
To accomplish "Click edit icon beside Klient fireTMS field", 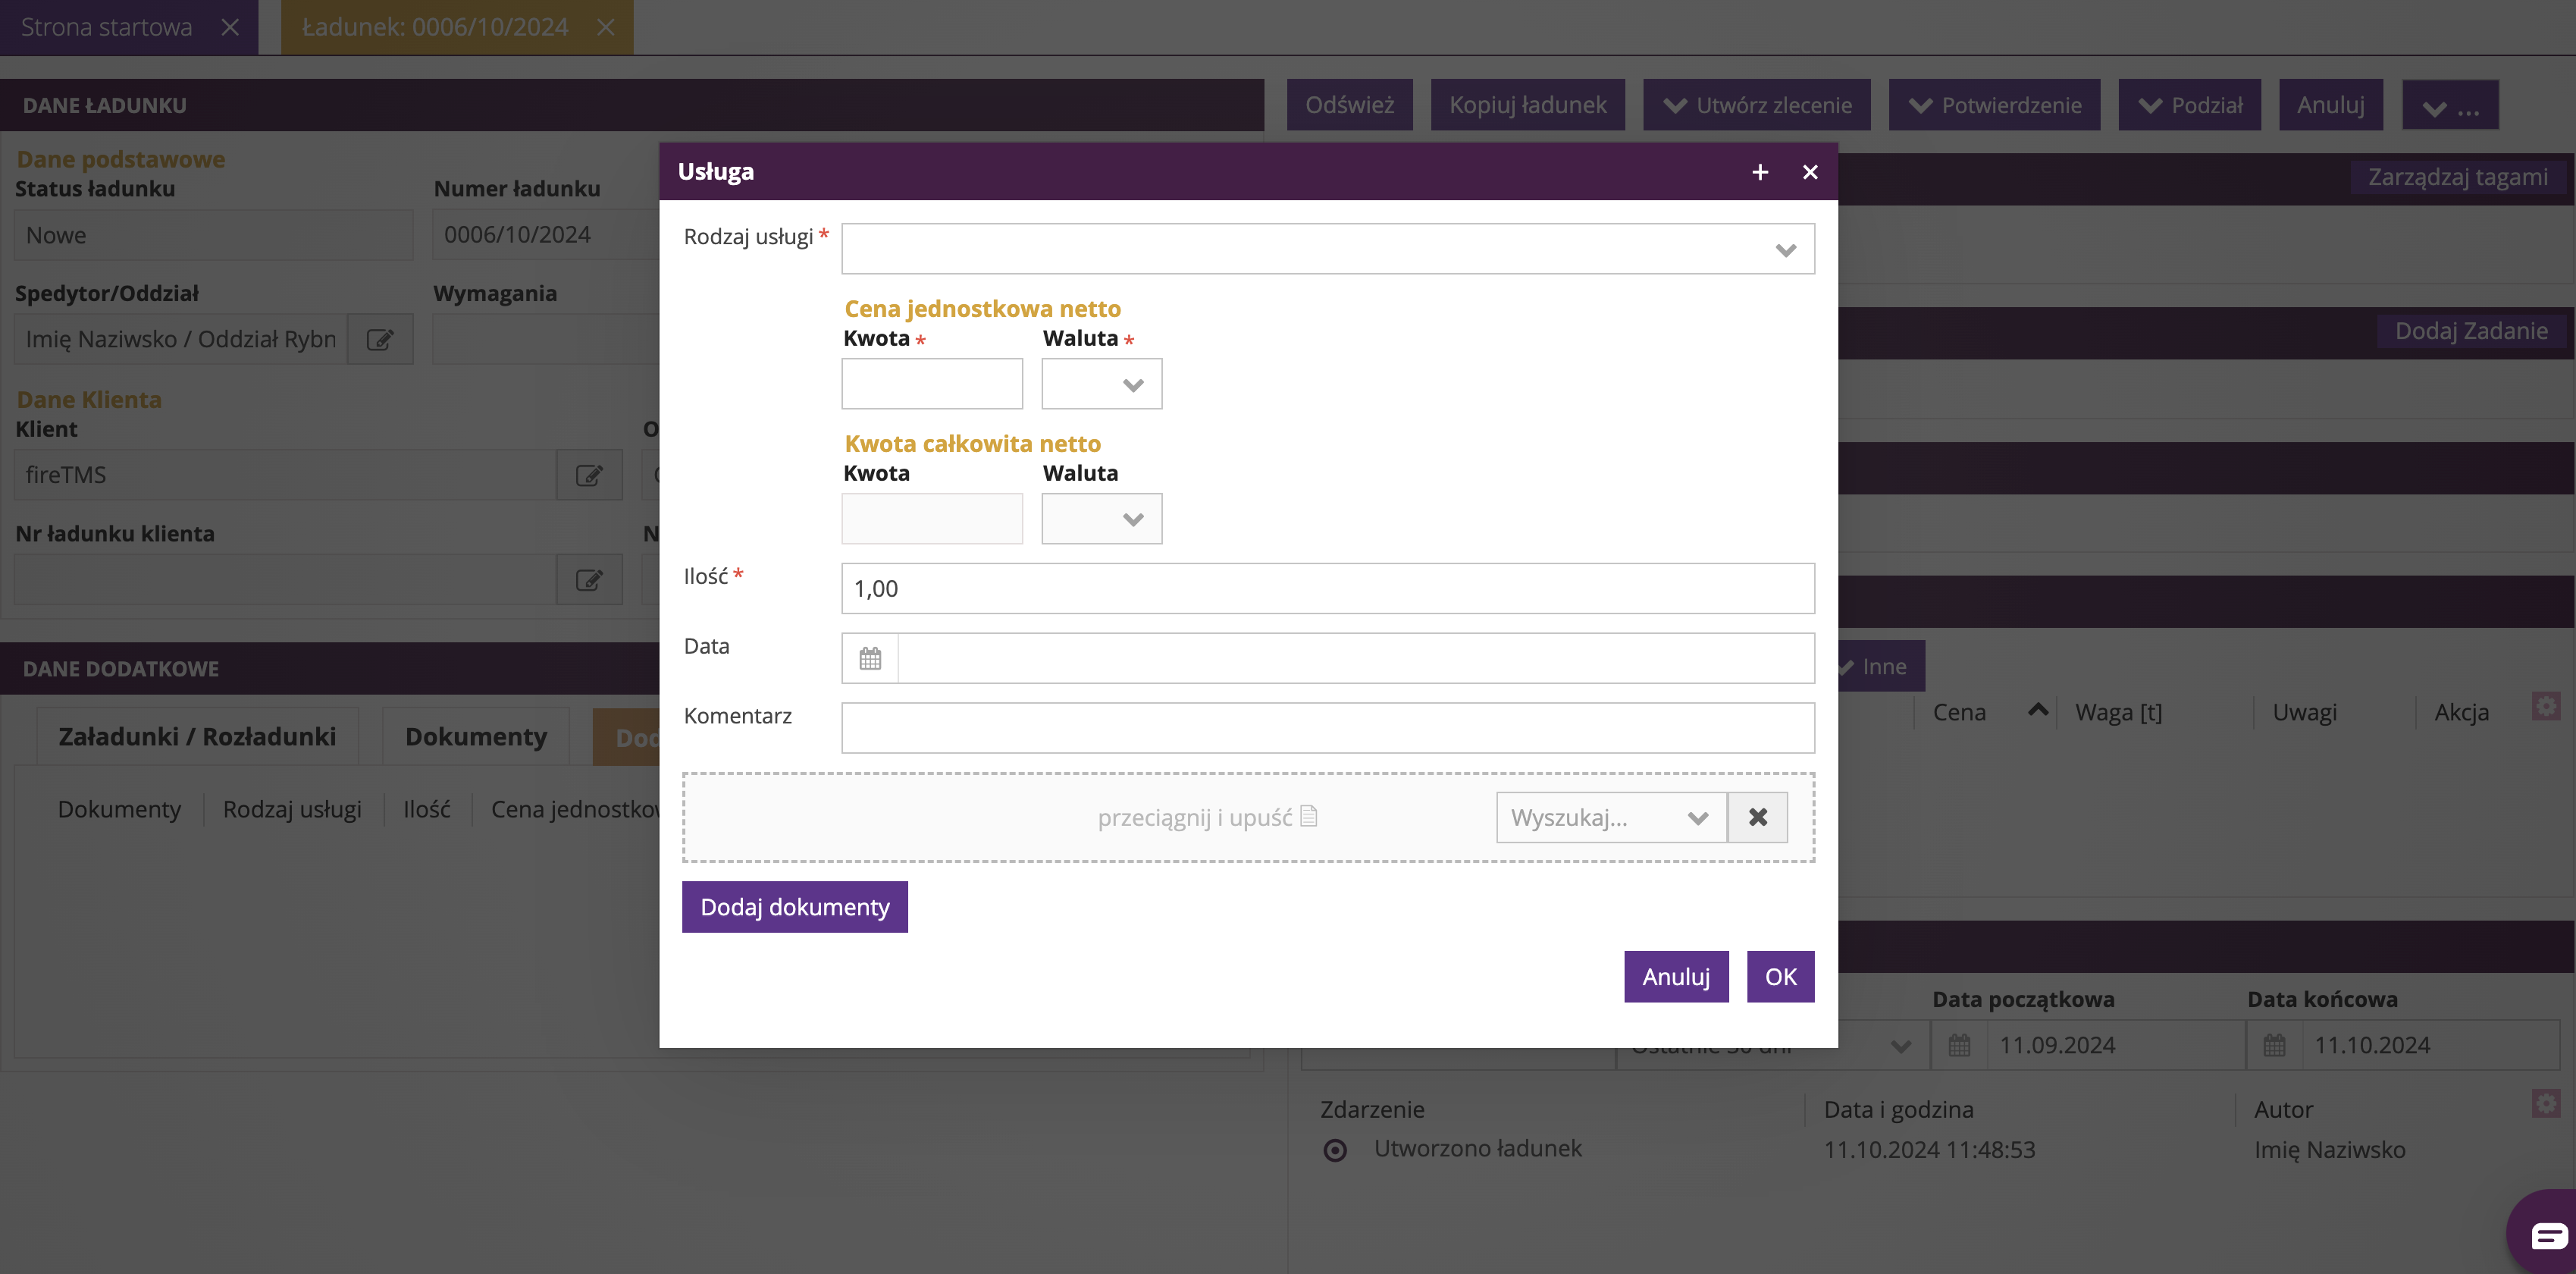I will (x=589, y=475).
